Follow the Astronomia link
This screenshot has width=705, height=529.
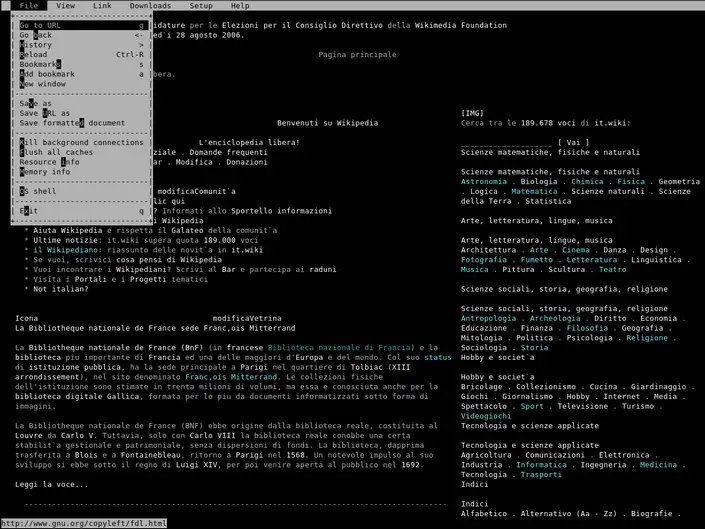(484, 182)
